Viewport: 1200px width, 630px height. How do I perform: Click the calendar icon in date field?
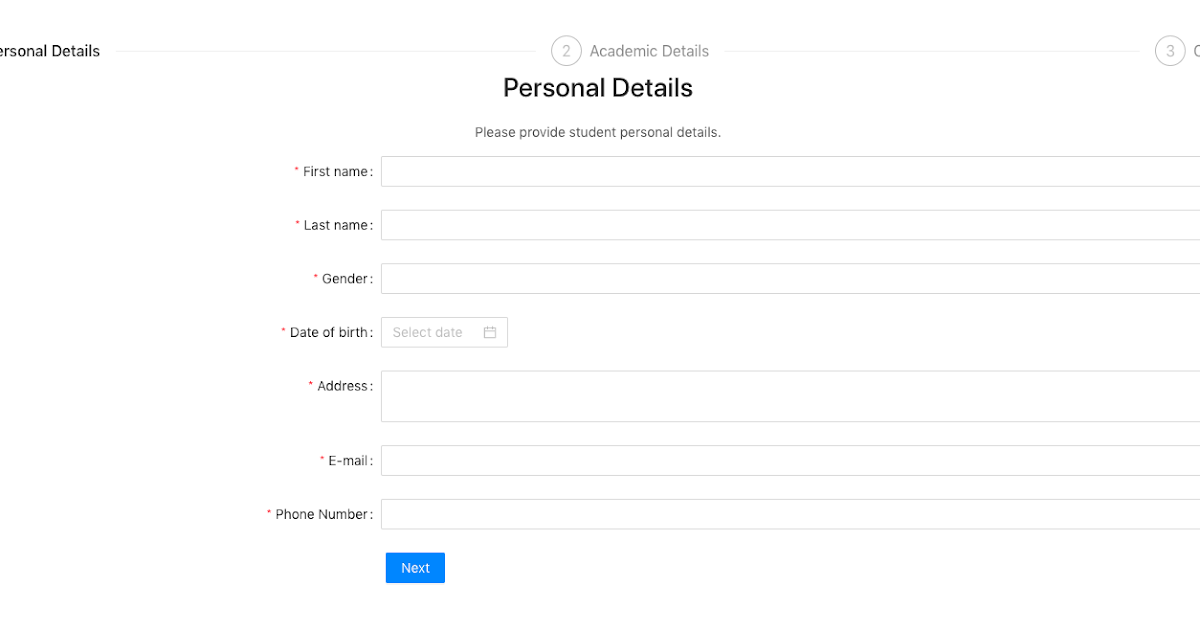coord(490,333)
